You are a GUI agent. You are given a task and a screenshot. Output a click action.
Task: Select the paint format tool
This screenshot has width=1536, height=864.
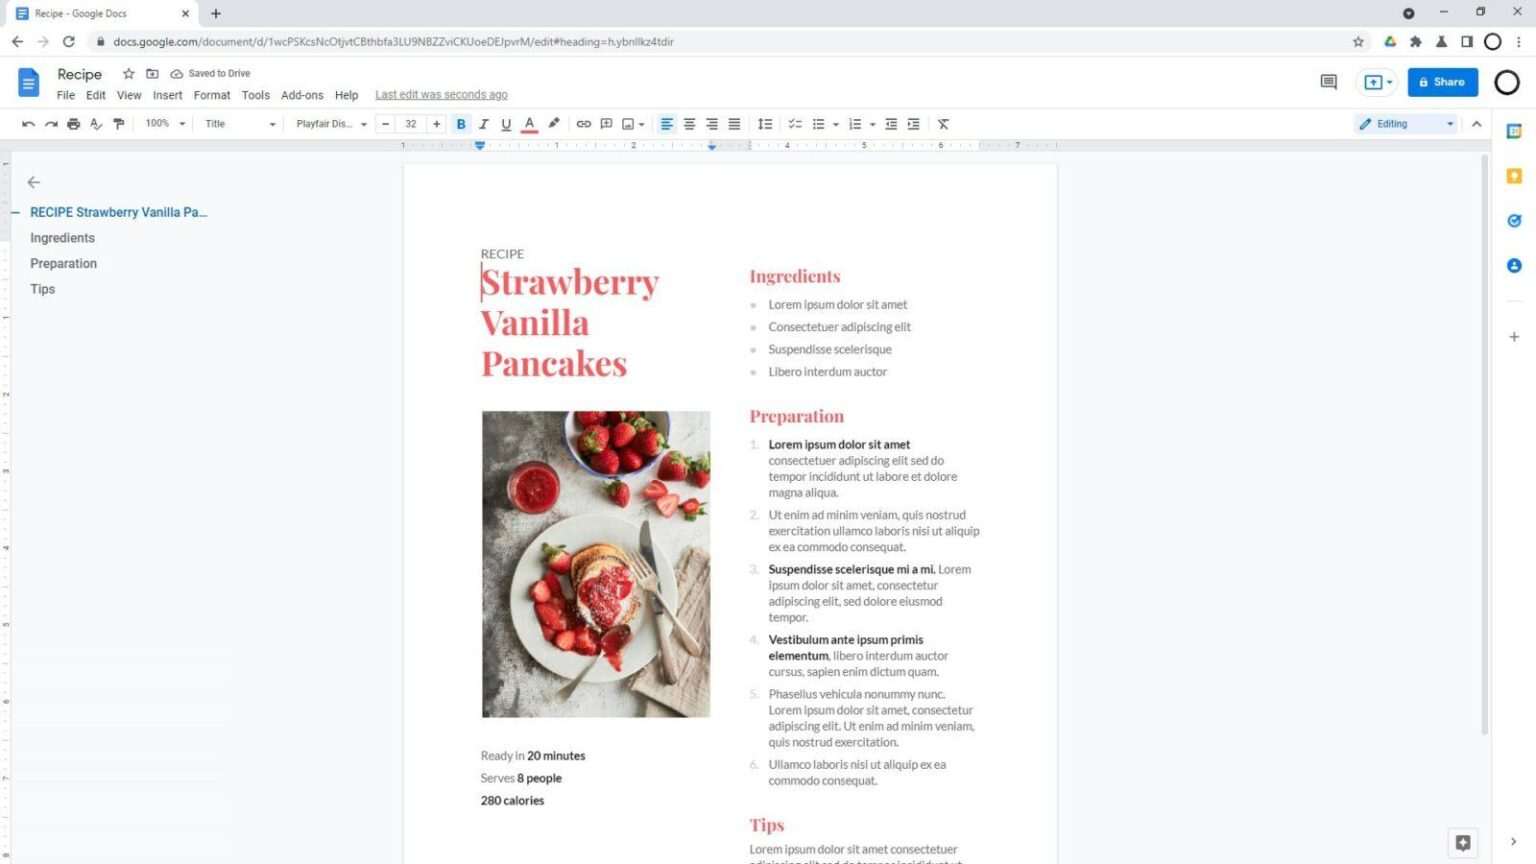point(118,123)
